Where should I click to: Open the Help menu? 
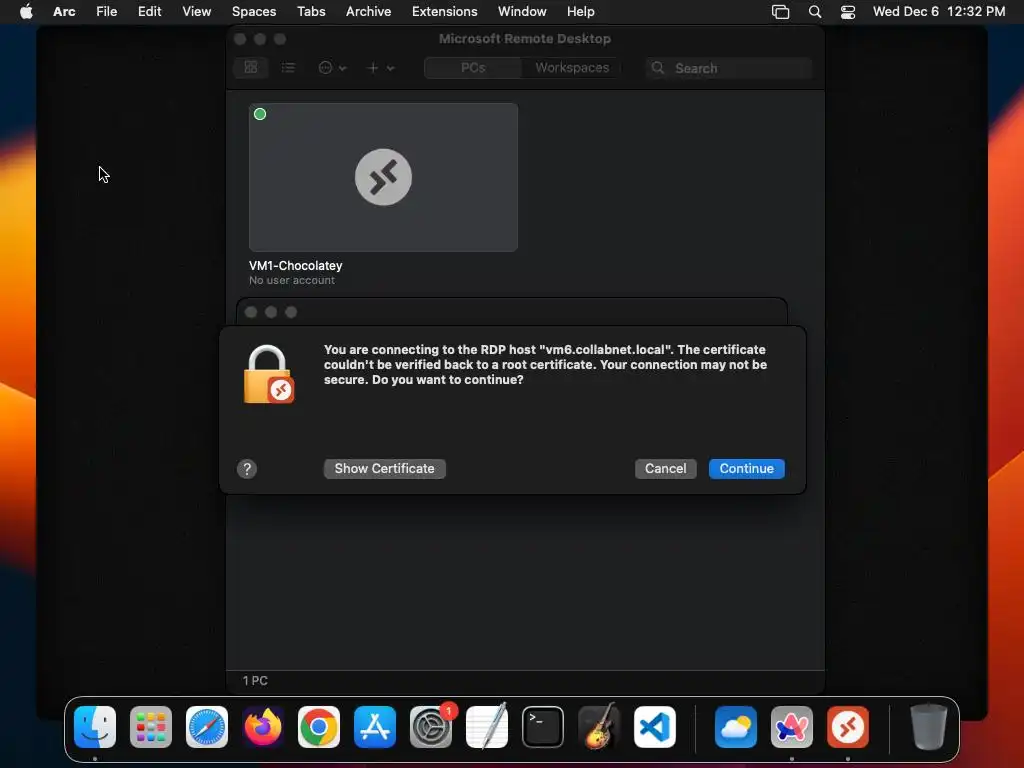pos(581,11)
